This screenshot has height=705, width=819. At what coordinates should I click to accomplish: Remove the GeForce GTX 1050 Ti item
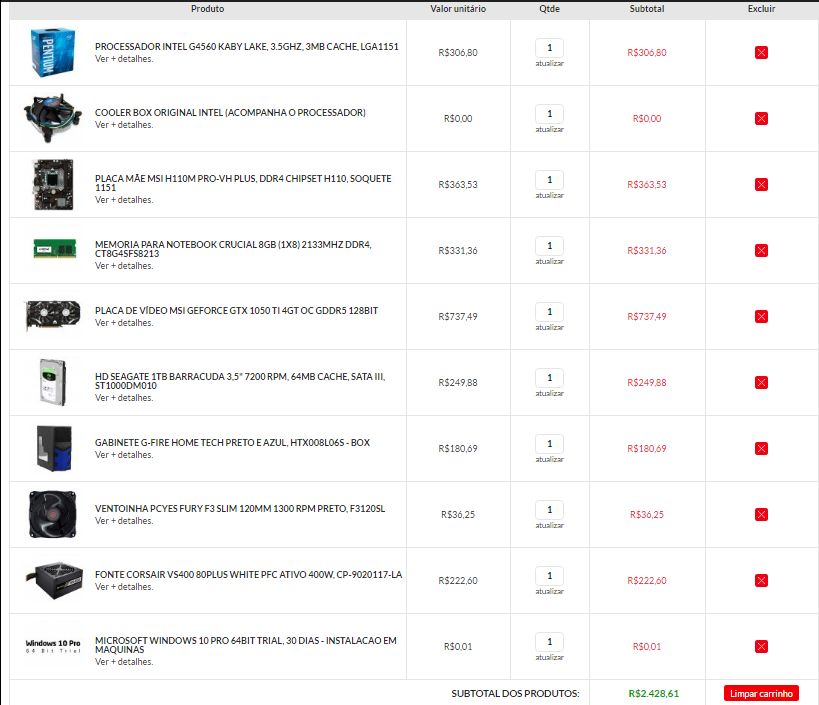(761, 316)
